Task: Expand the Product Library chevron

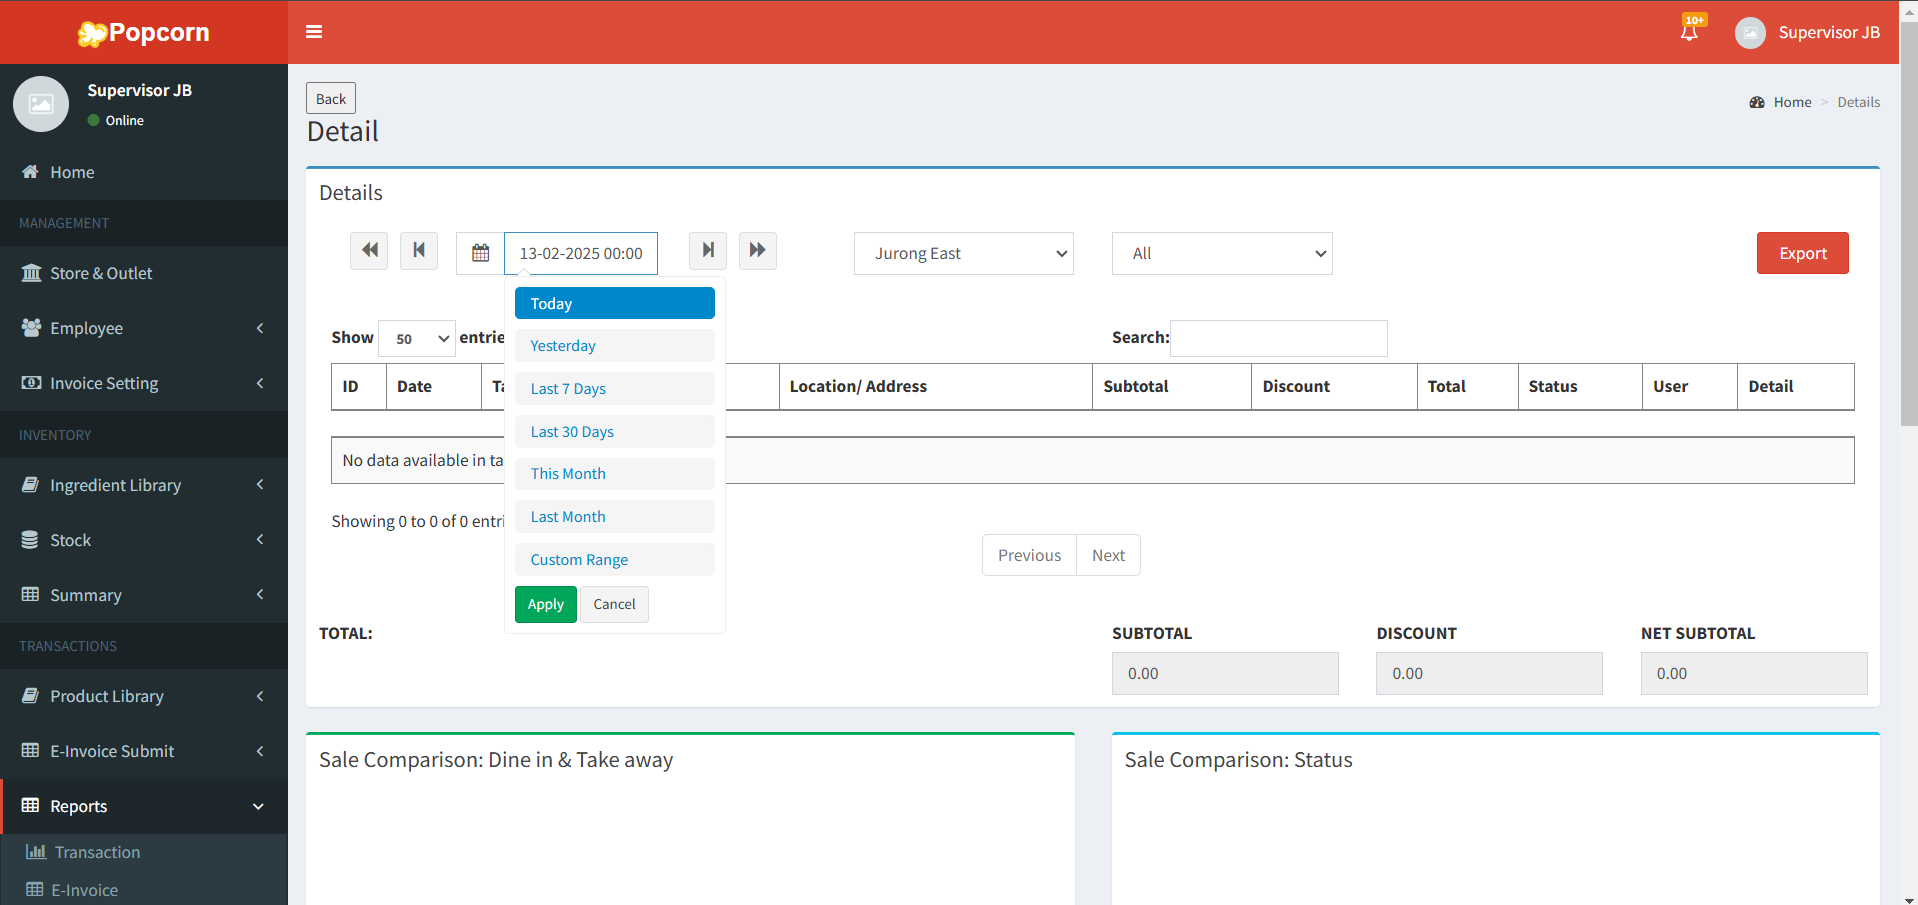Action: 260,696
